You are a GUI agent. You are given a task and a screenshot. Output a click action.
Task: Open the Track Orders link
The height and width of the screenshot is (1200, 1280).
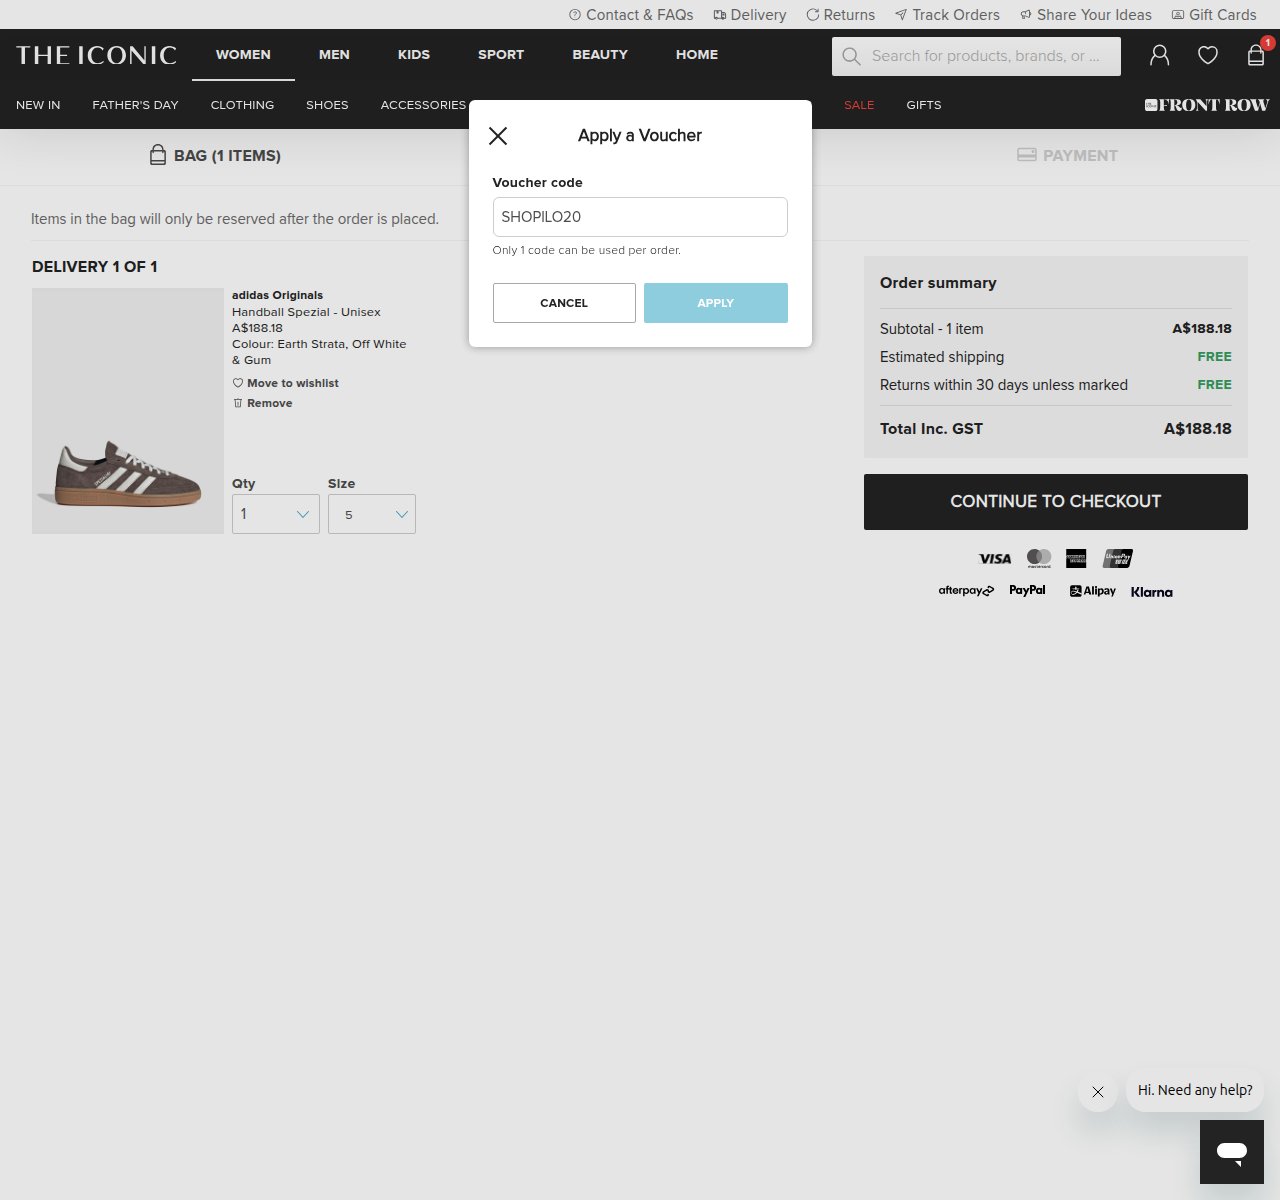(x=947, y=15)
